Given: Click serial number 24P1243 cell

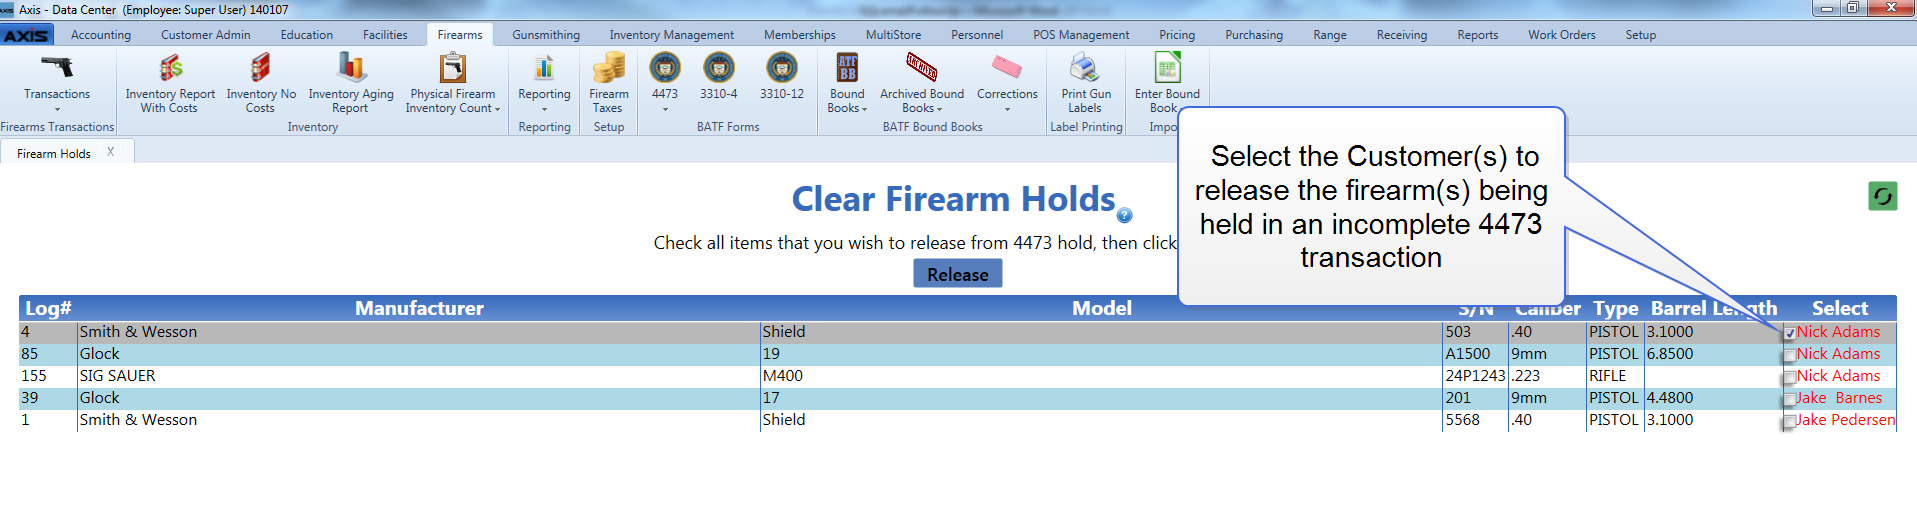Looking at the screenshot, I should click(x=1475, y=376).
